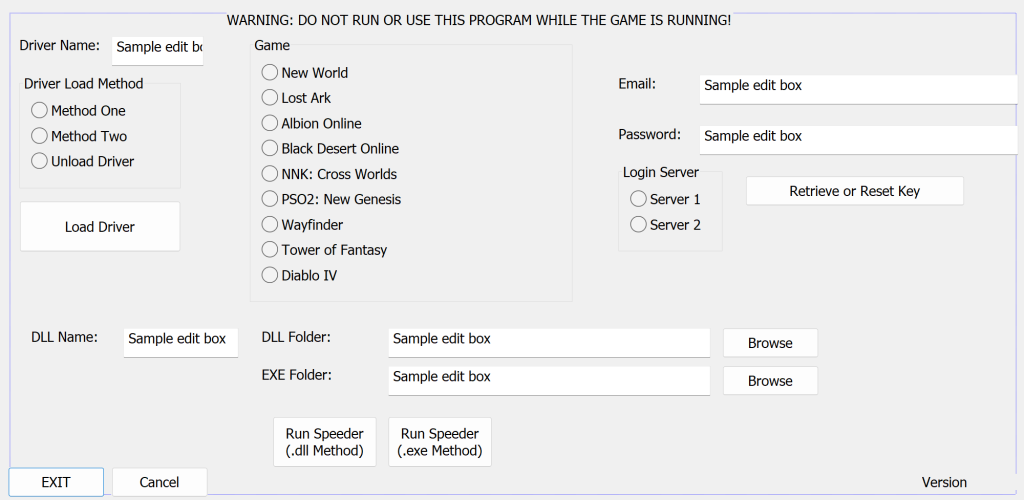Focus the Password input field
The width and height of the screenshot is (1024, 500).
[859, 140]
